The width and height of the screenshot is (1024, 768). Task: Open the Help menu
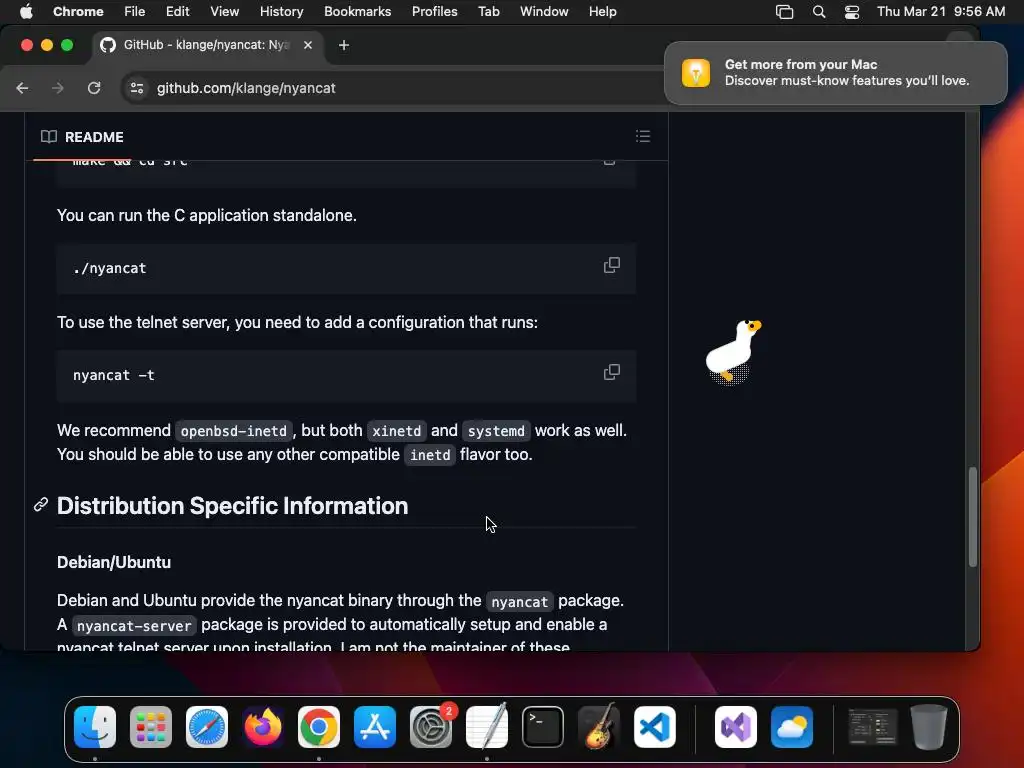(x=602, y=11)
